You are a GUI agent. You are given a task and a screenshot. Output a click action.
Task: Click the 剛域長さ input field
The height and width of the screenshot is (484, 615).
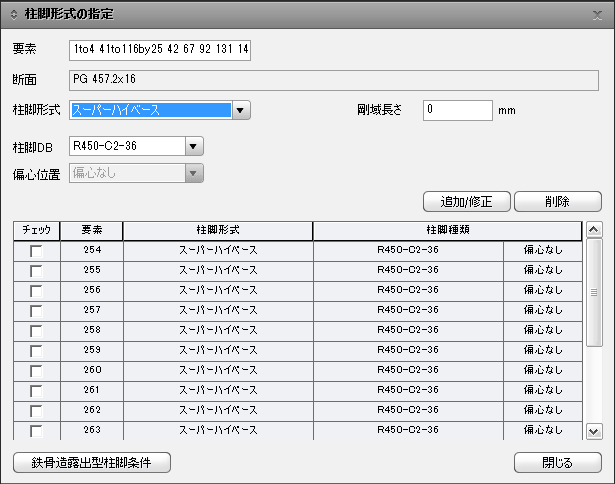(458, 110)
